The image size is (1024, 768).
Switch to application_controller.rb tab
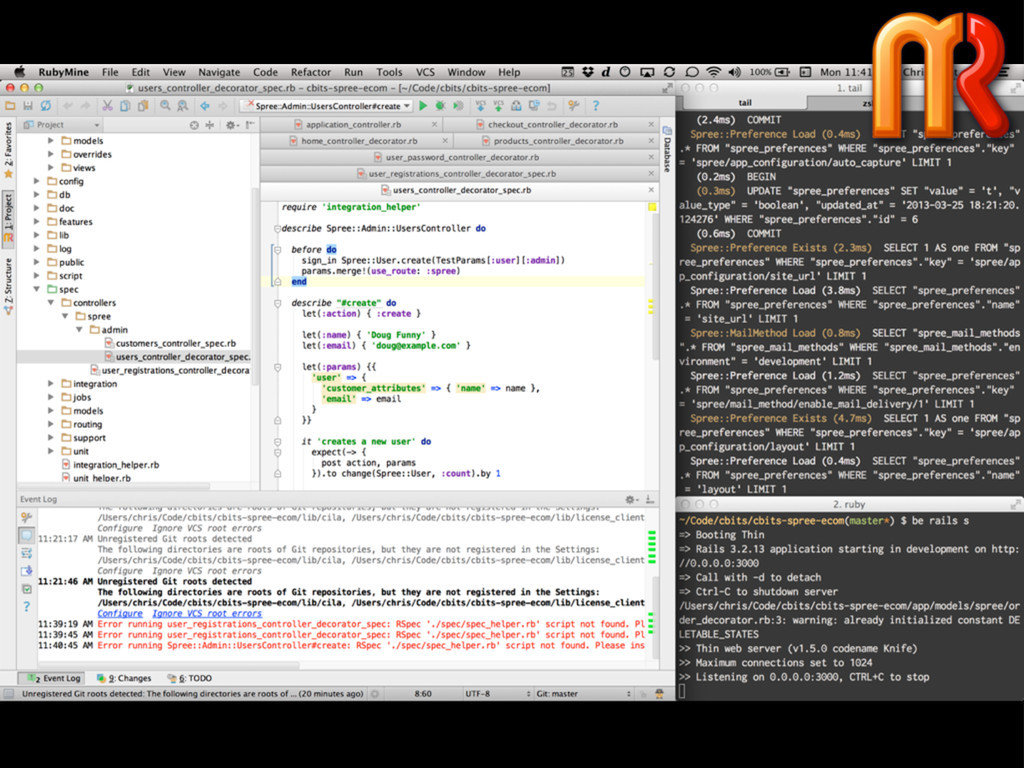point(353,124)
